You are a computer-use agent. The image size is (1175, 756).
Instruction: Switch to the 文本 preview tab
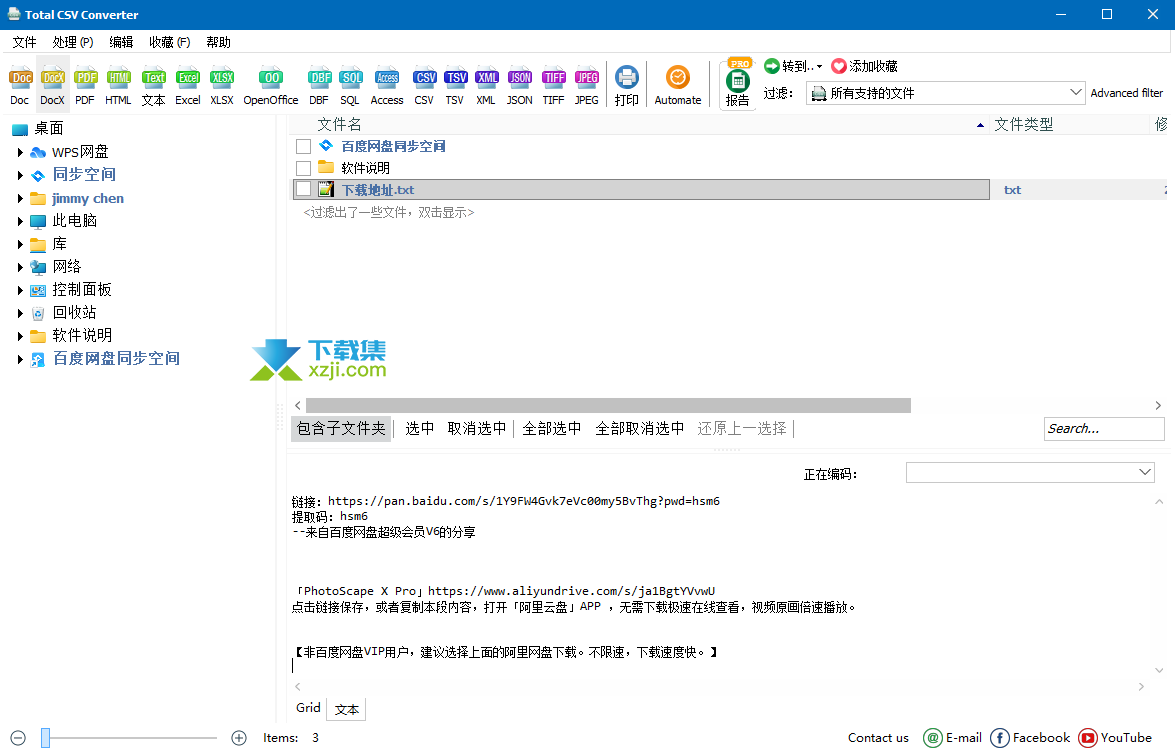click(x=346, y=709)
